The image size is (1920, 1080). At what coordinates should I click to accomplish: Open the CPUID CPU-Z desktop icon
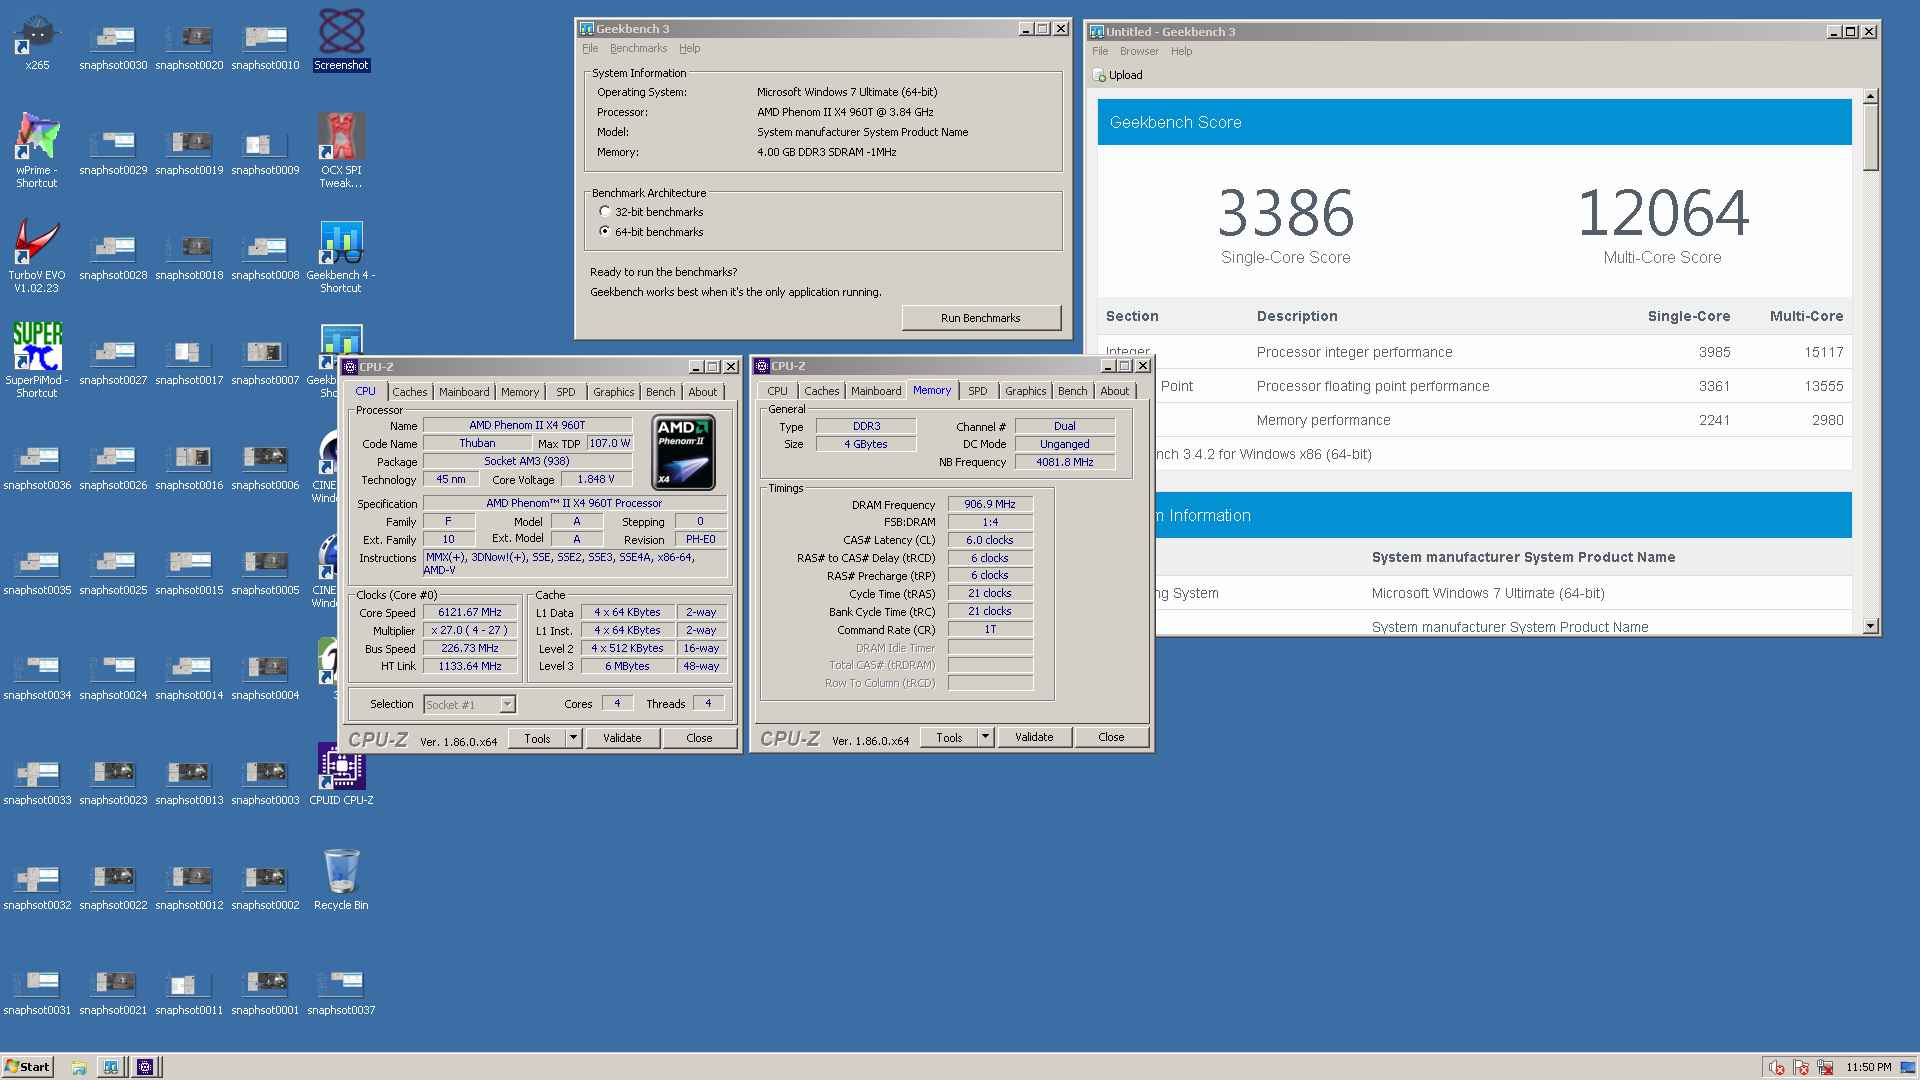[341, 774]
